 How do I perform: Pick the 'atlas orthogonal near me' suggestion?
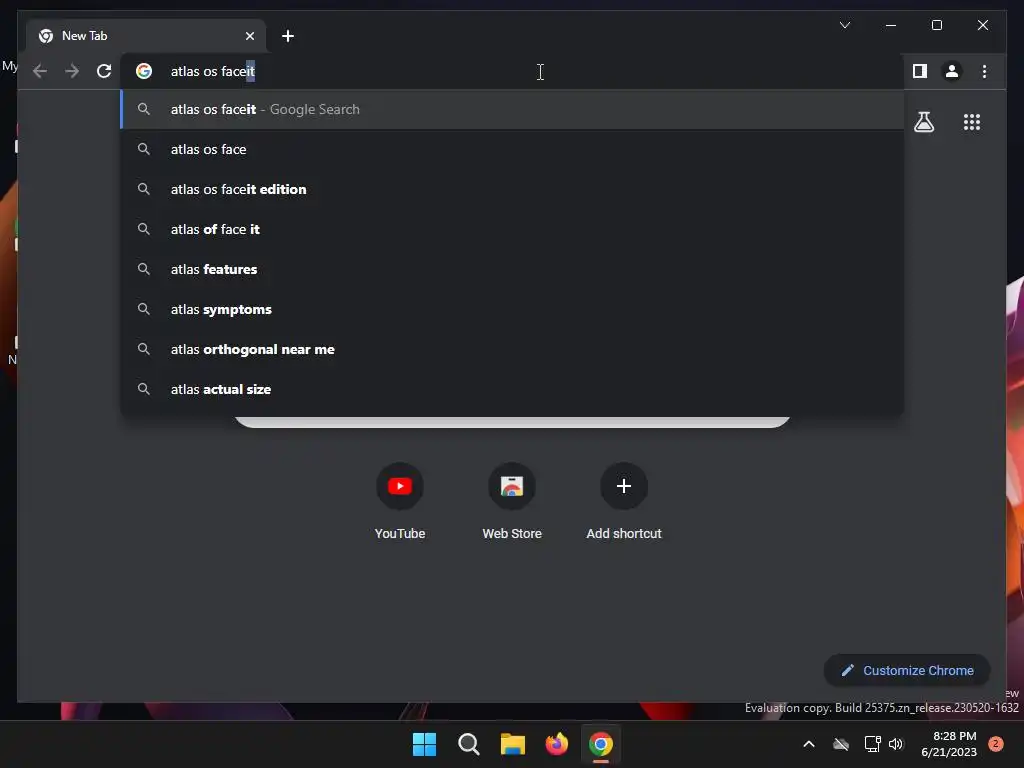point(512,349)
